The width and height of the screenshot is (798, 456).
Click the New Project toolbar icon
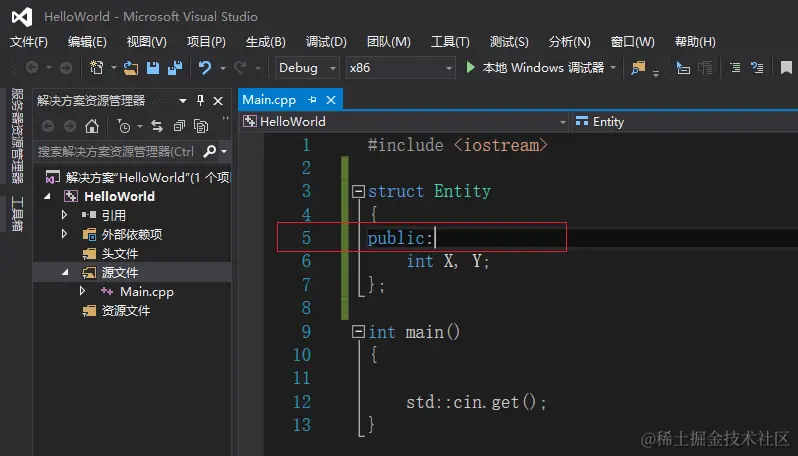97,67
